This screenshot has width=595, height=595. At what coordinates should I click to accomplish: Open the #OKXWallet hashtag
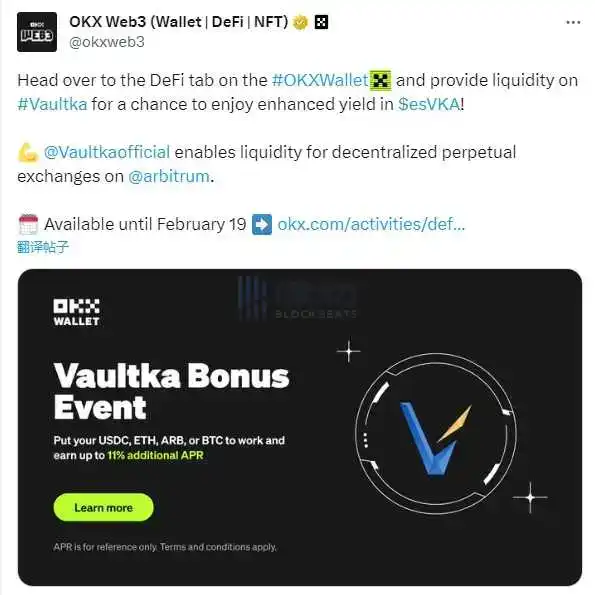[x=320, y=80]
